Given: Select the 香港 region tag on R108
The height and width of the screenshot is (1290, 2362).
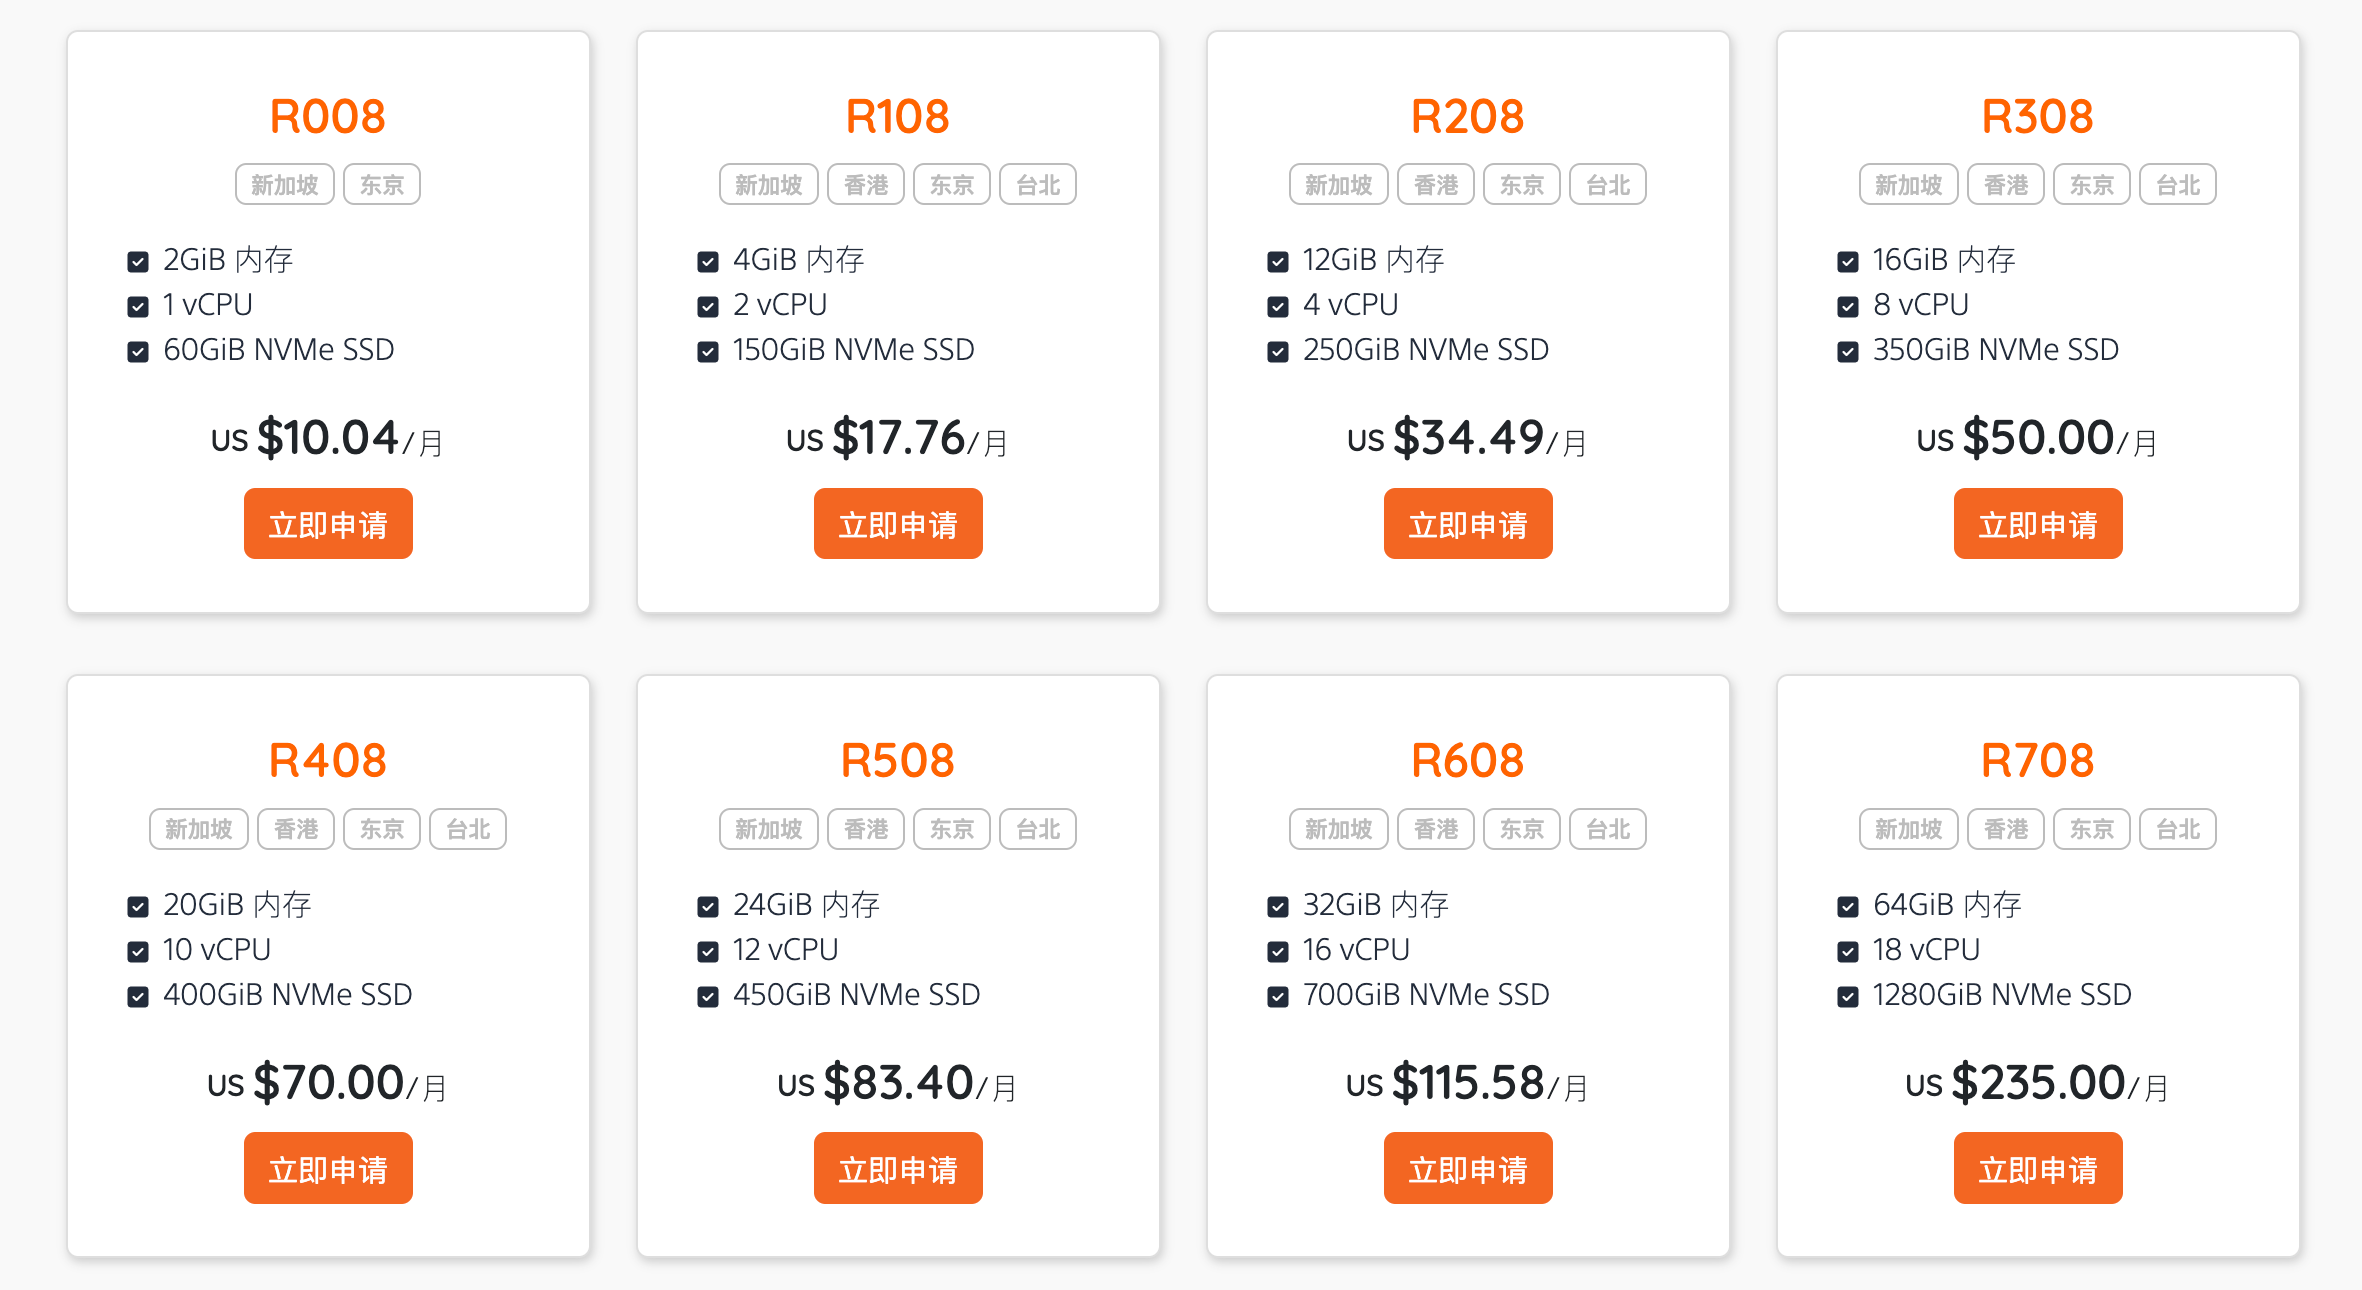Looking at the screenshot, I should [866, 185].
